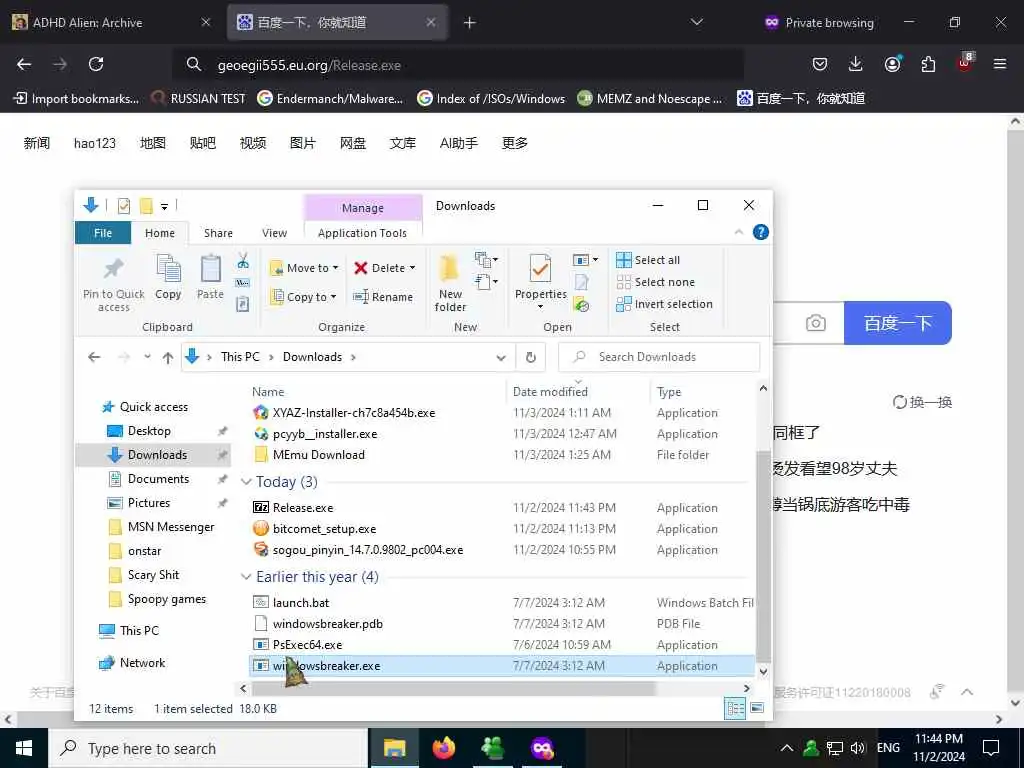Click the Manage contextual tab

[363, 208]
